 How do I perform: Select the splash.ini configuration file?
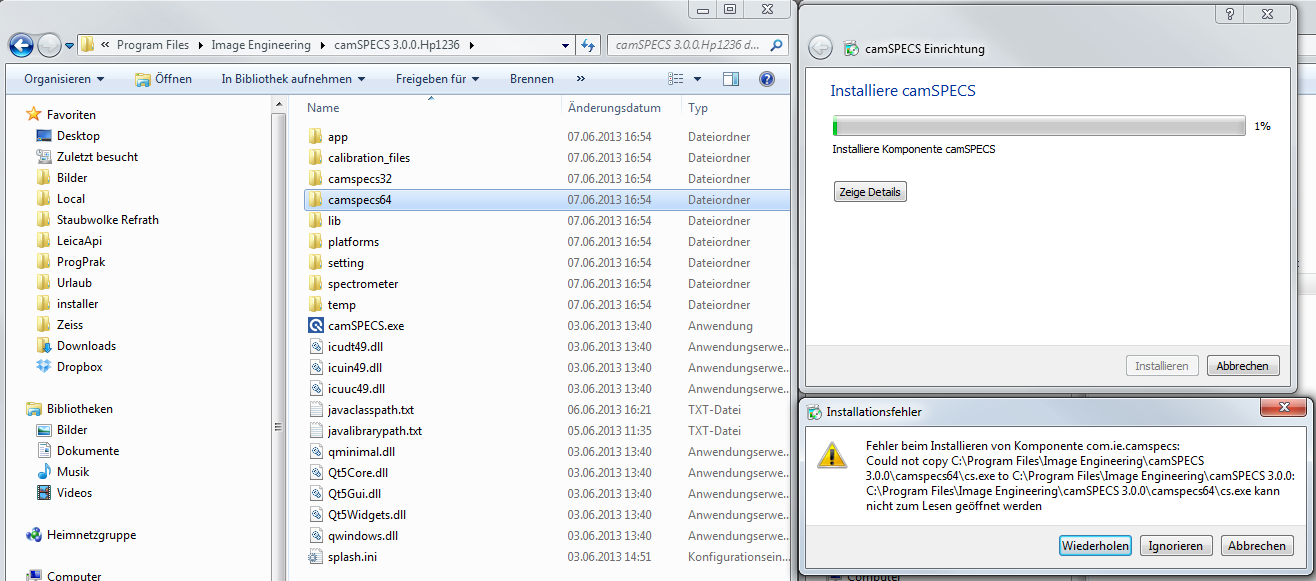(x=352, y=557)
